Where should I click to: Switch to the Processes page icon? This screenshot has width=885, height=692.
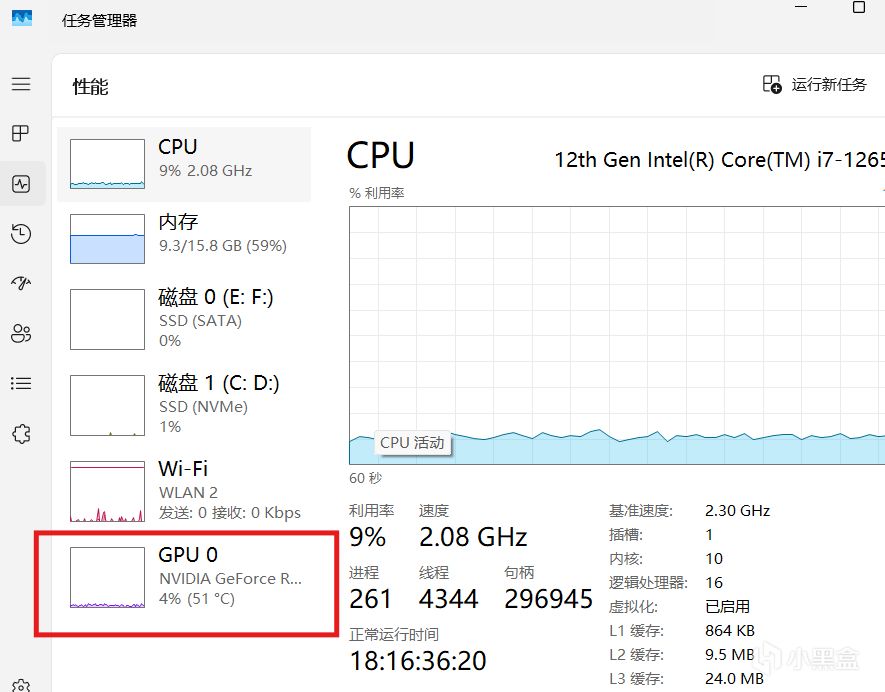tap(21, 134)
